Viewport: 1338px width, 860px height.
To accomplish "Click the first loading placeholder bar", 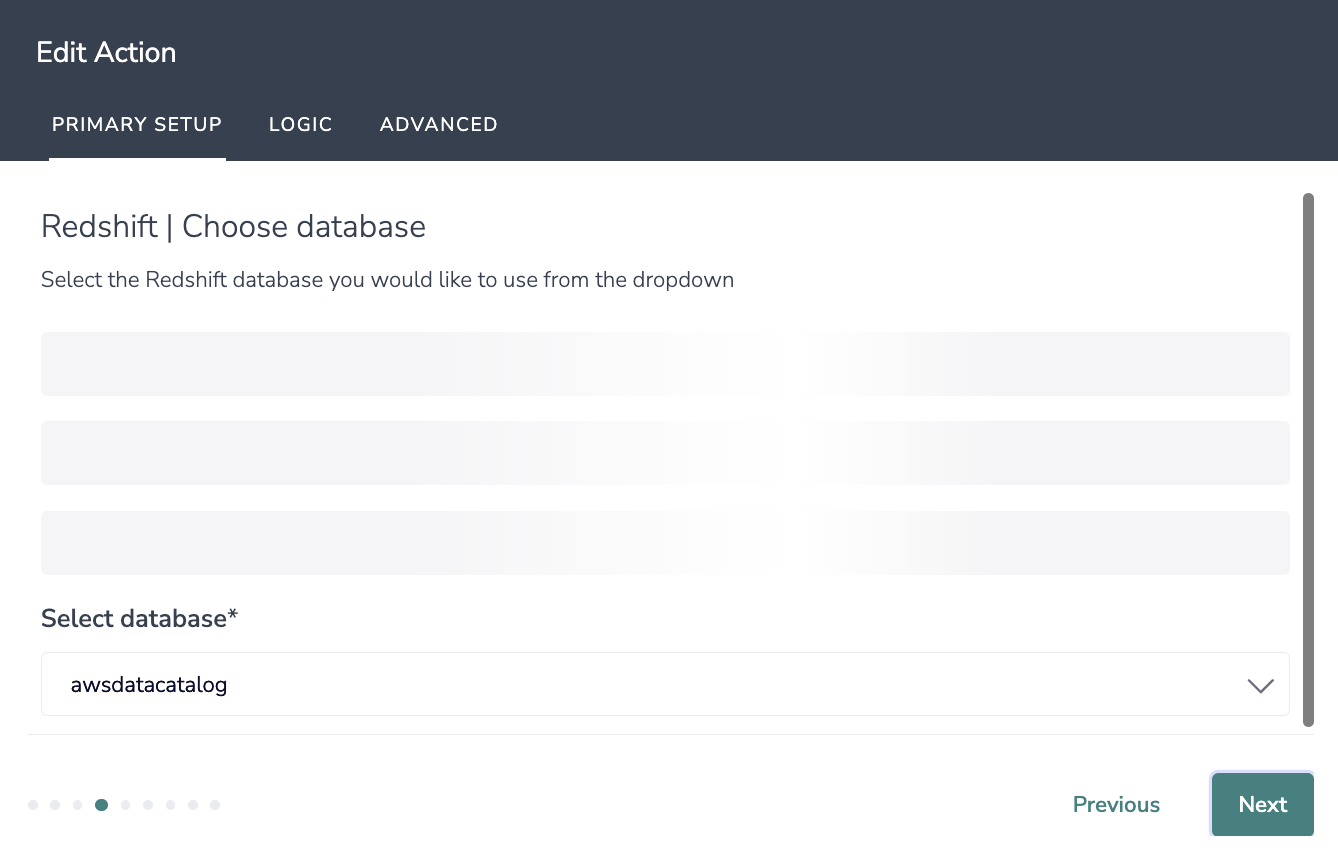I will [665, 364].
